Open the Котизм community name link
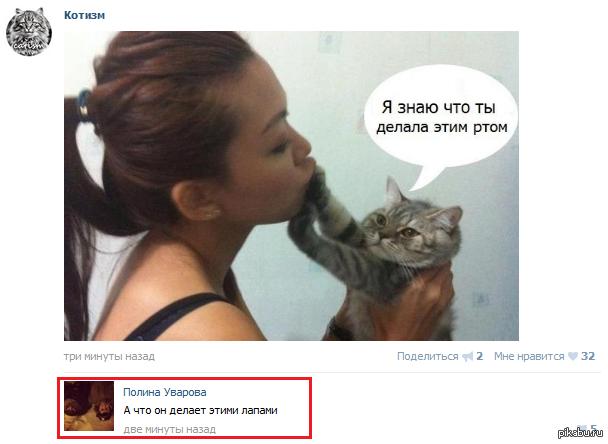Screen dimensions: 608x444 (x=85, y=15)
